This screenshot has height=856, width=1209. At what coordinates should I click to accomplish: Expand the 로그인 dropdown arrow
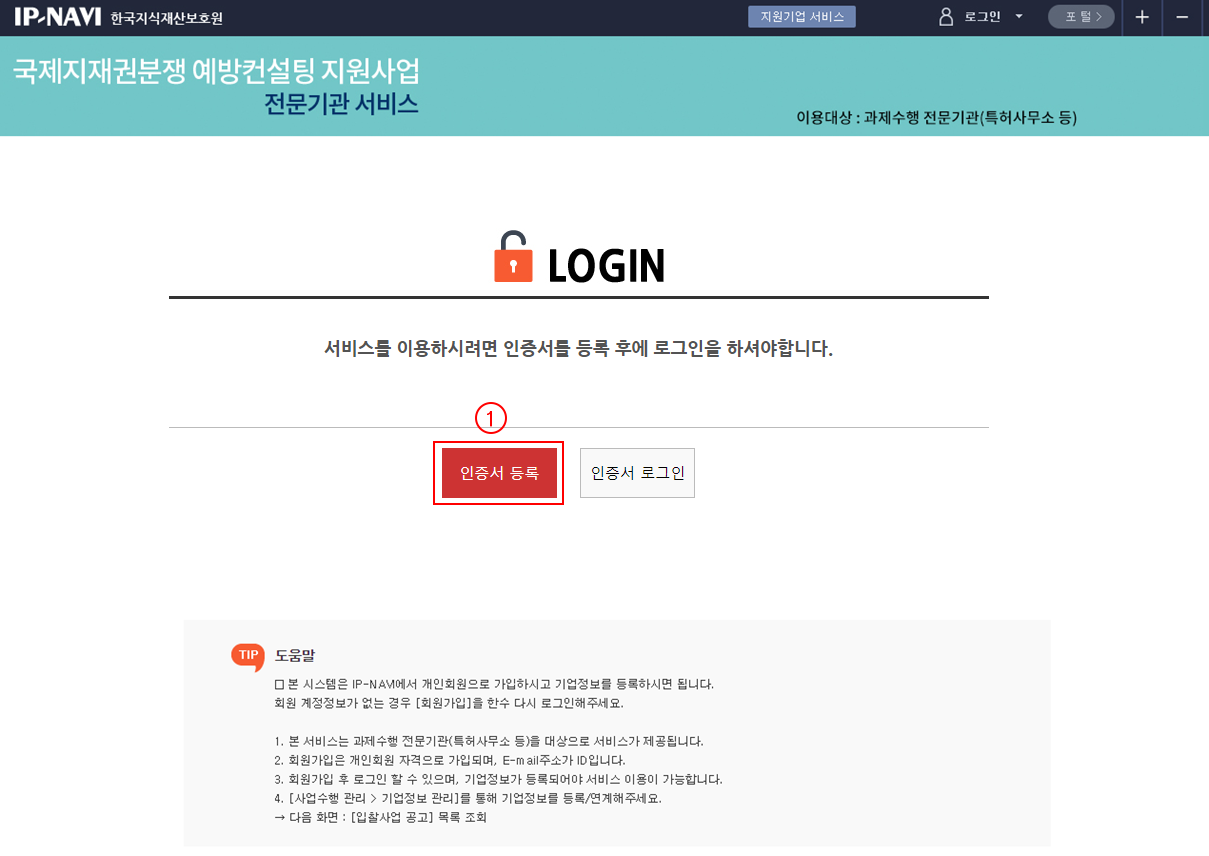pos(1019,17)
